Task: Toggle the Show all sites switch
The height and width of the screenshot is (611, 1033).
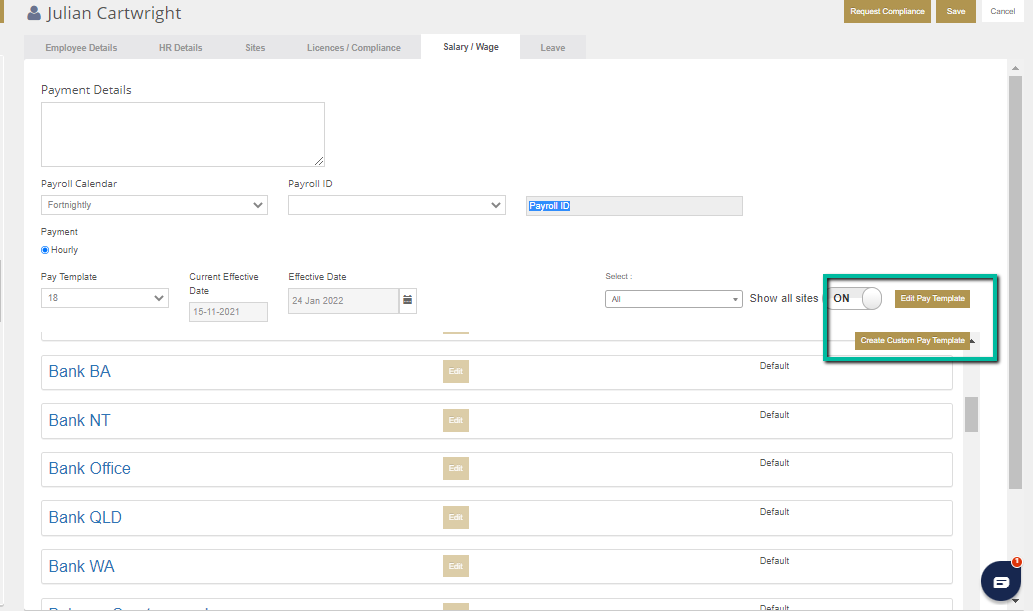Action: pyautogui.click(x=854, y=299)
